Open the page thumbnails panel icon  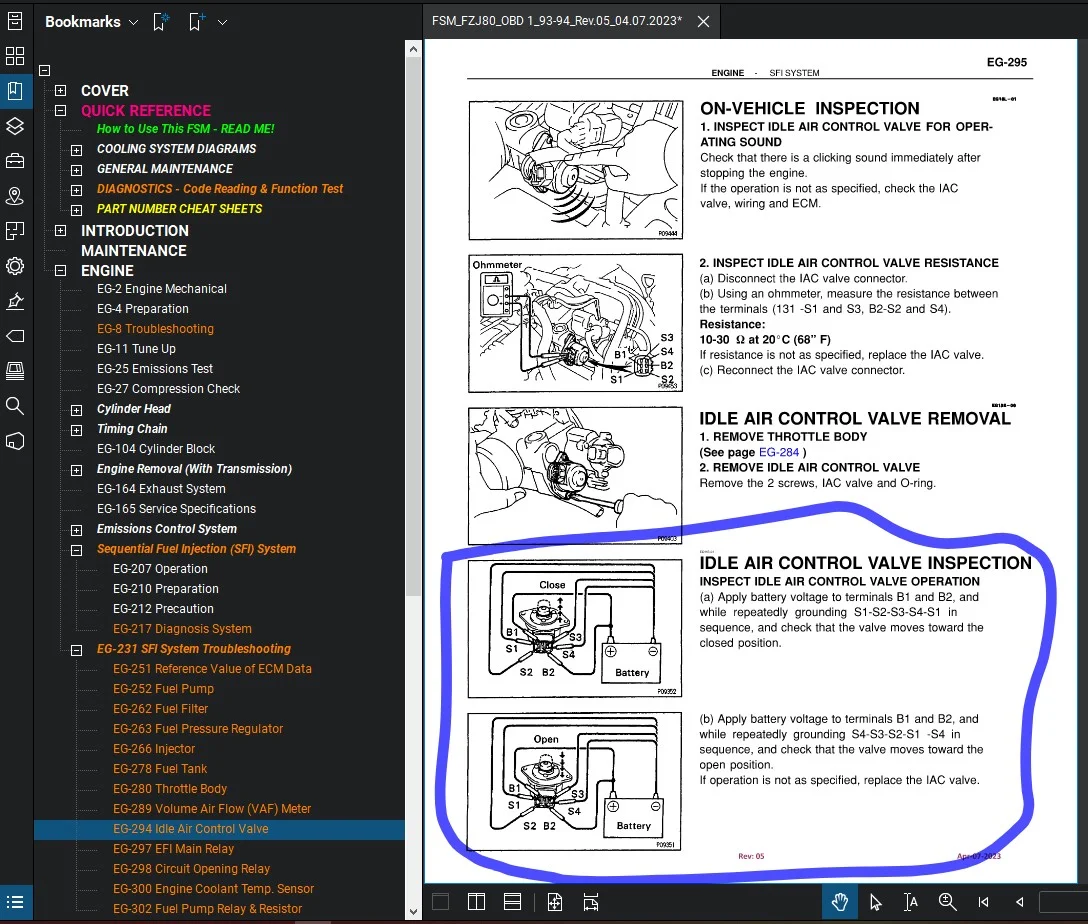pos(15,55)
